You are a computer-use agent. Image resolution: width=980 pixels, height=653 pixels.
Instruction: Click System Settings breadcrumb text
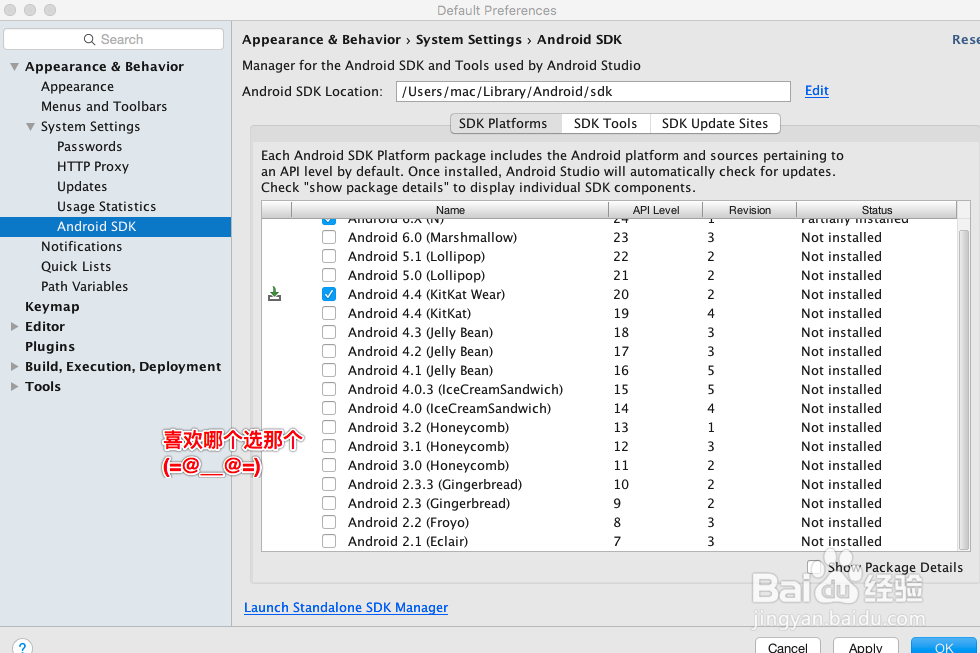(469, 39)
